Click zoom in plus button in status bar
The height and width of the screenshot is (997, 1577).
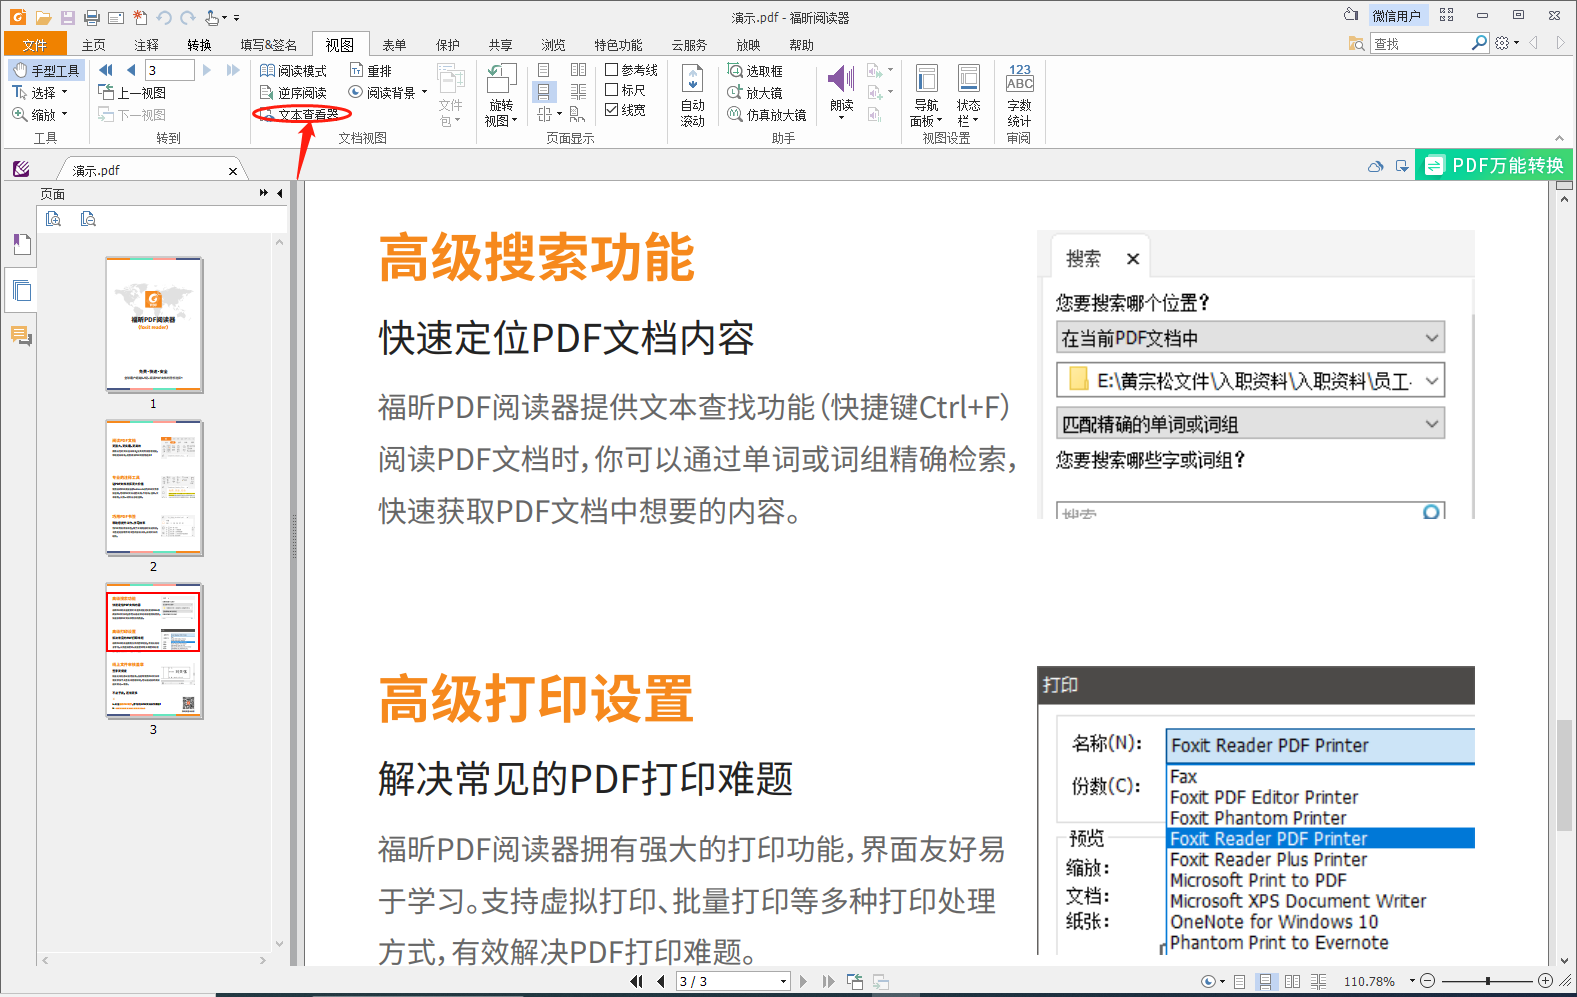click(1545, 981)
